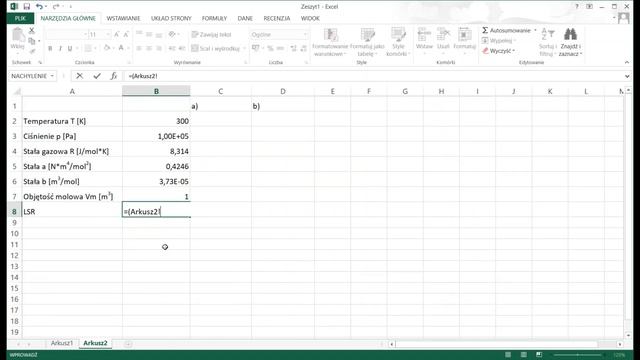The height and width of the screenshot is (360, 640).
Task: Expand the formula bar chevron
Action: [x=627, y=76]
